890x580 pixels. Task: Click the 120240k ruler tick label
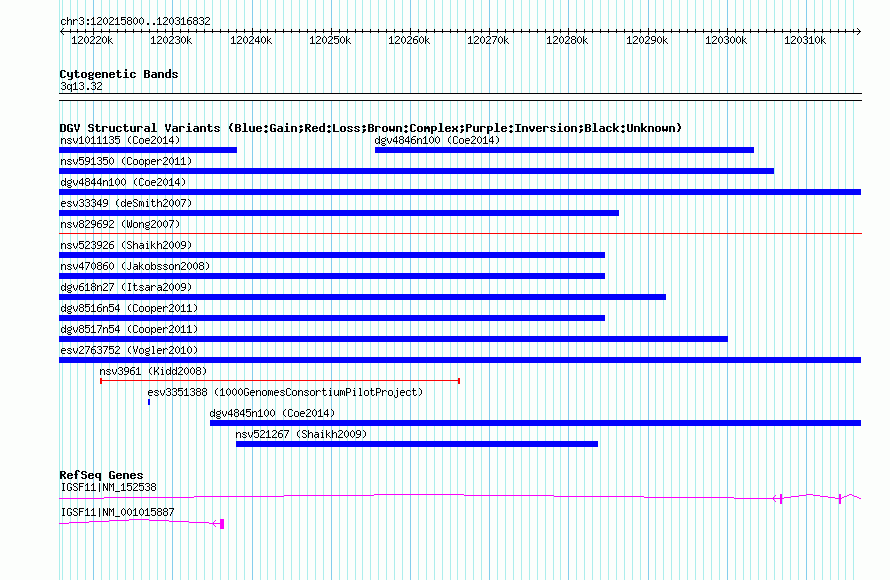pos(251,40)
